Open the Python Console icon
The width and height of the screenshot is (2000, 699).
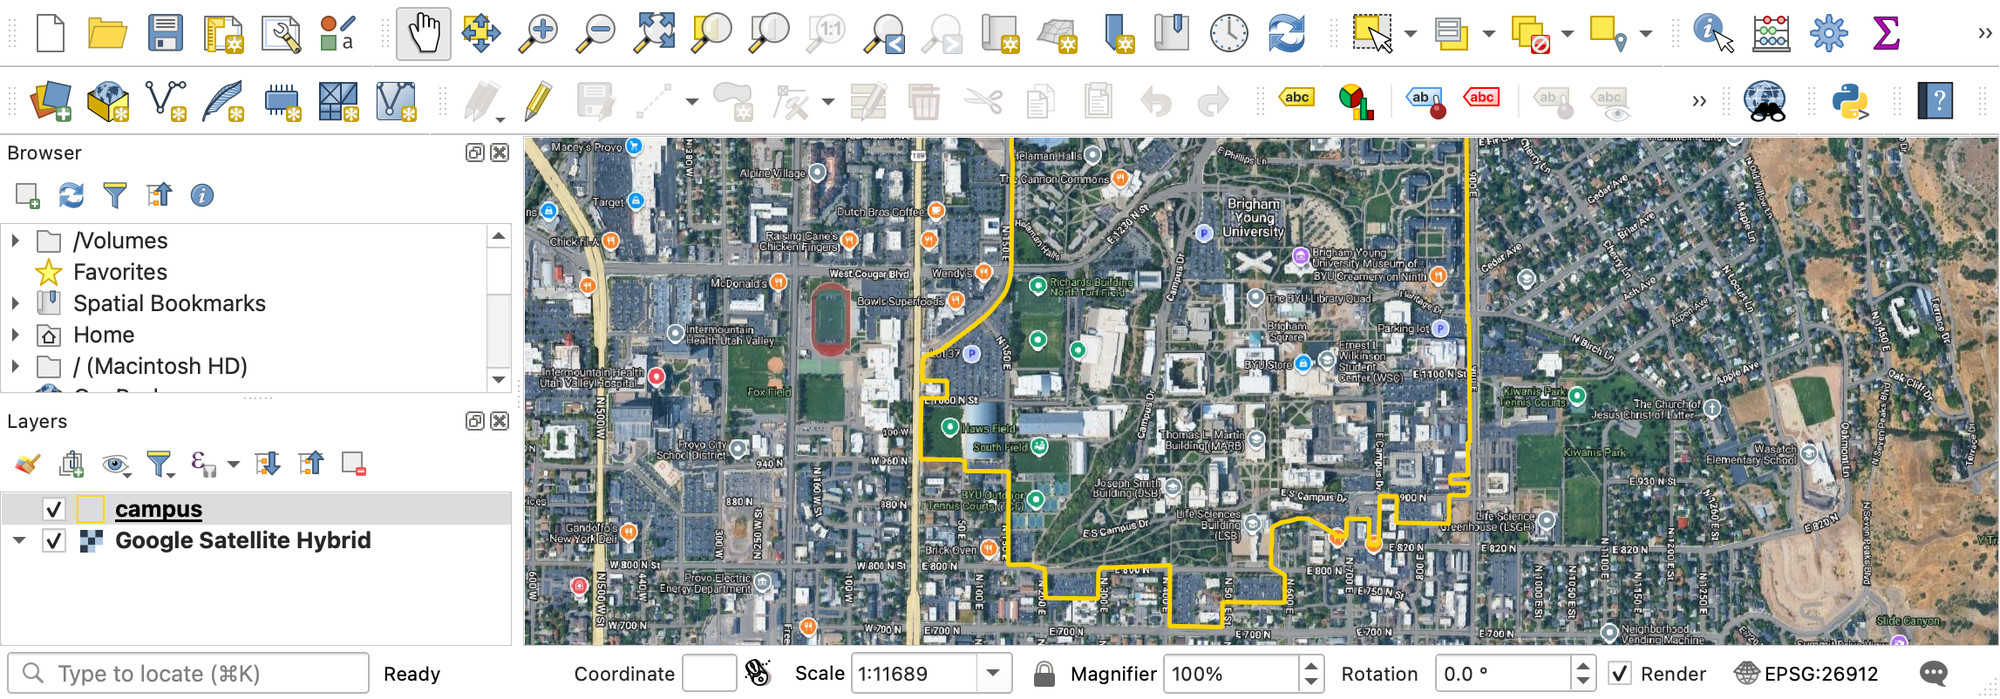pyautogui.click(x=1851, y=101)
